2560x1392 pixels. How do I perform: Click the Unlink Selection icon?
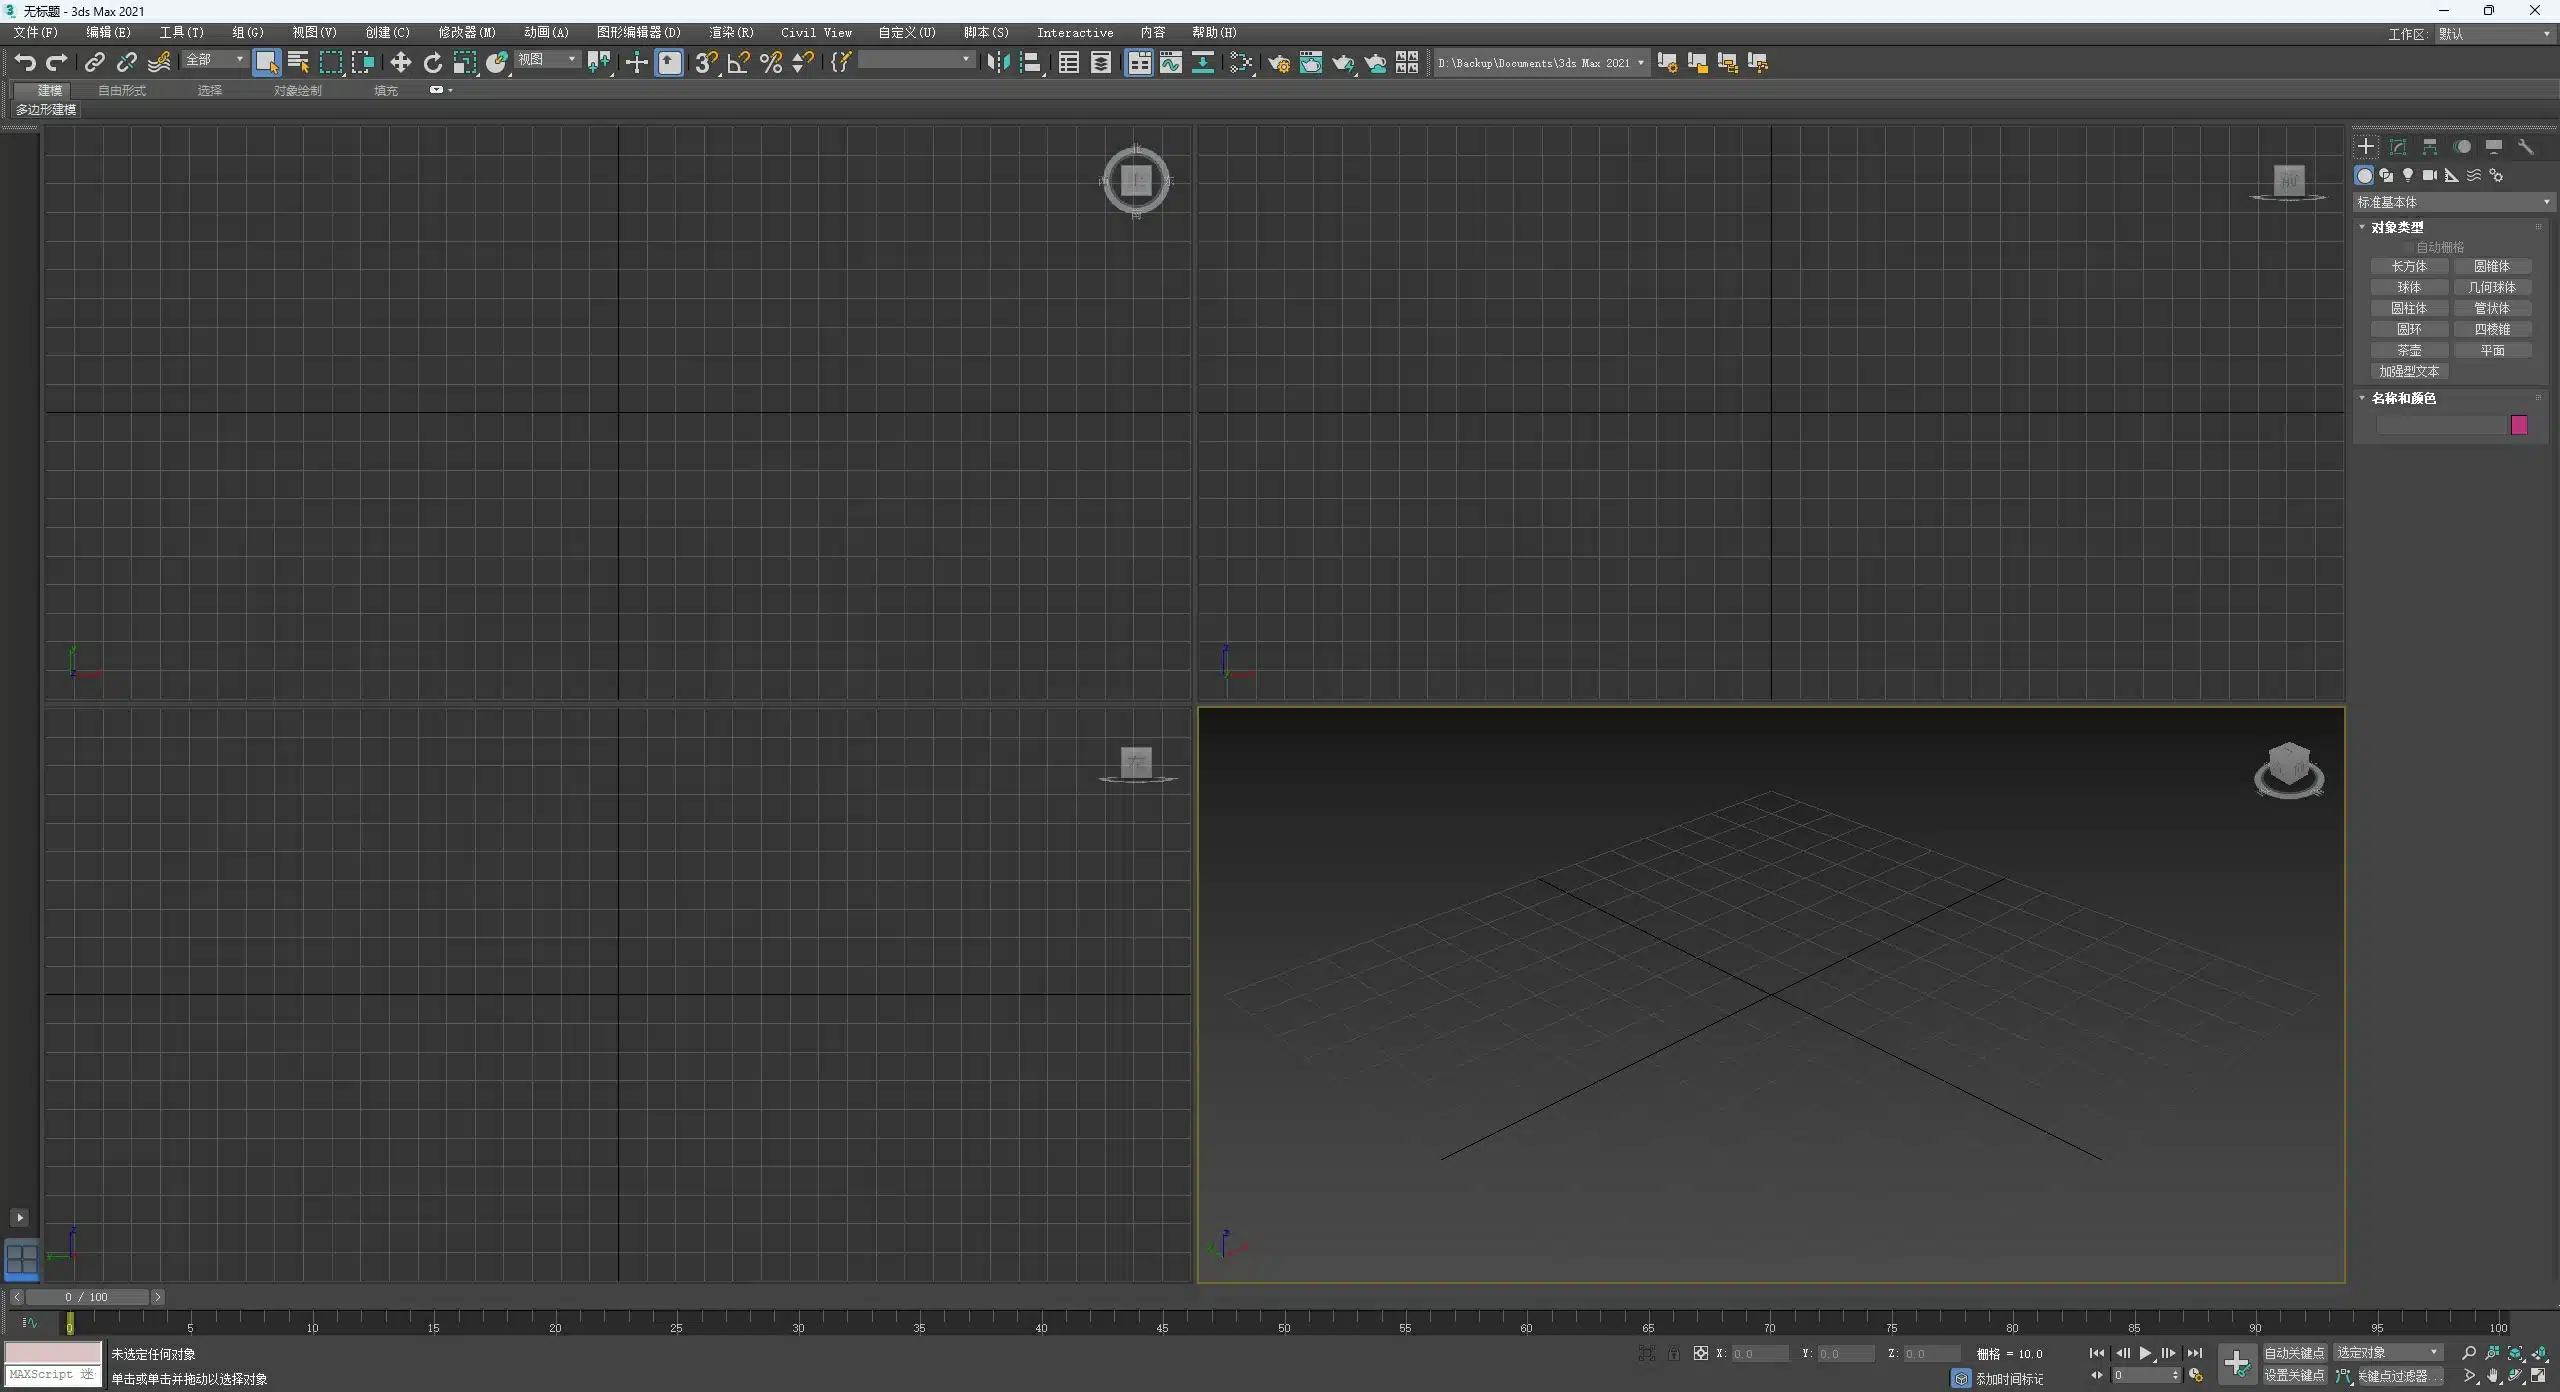[126, 63]
